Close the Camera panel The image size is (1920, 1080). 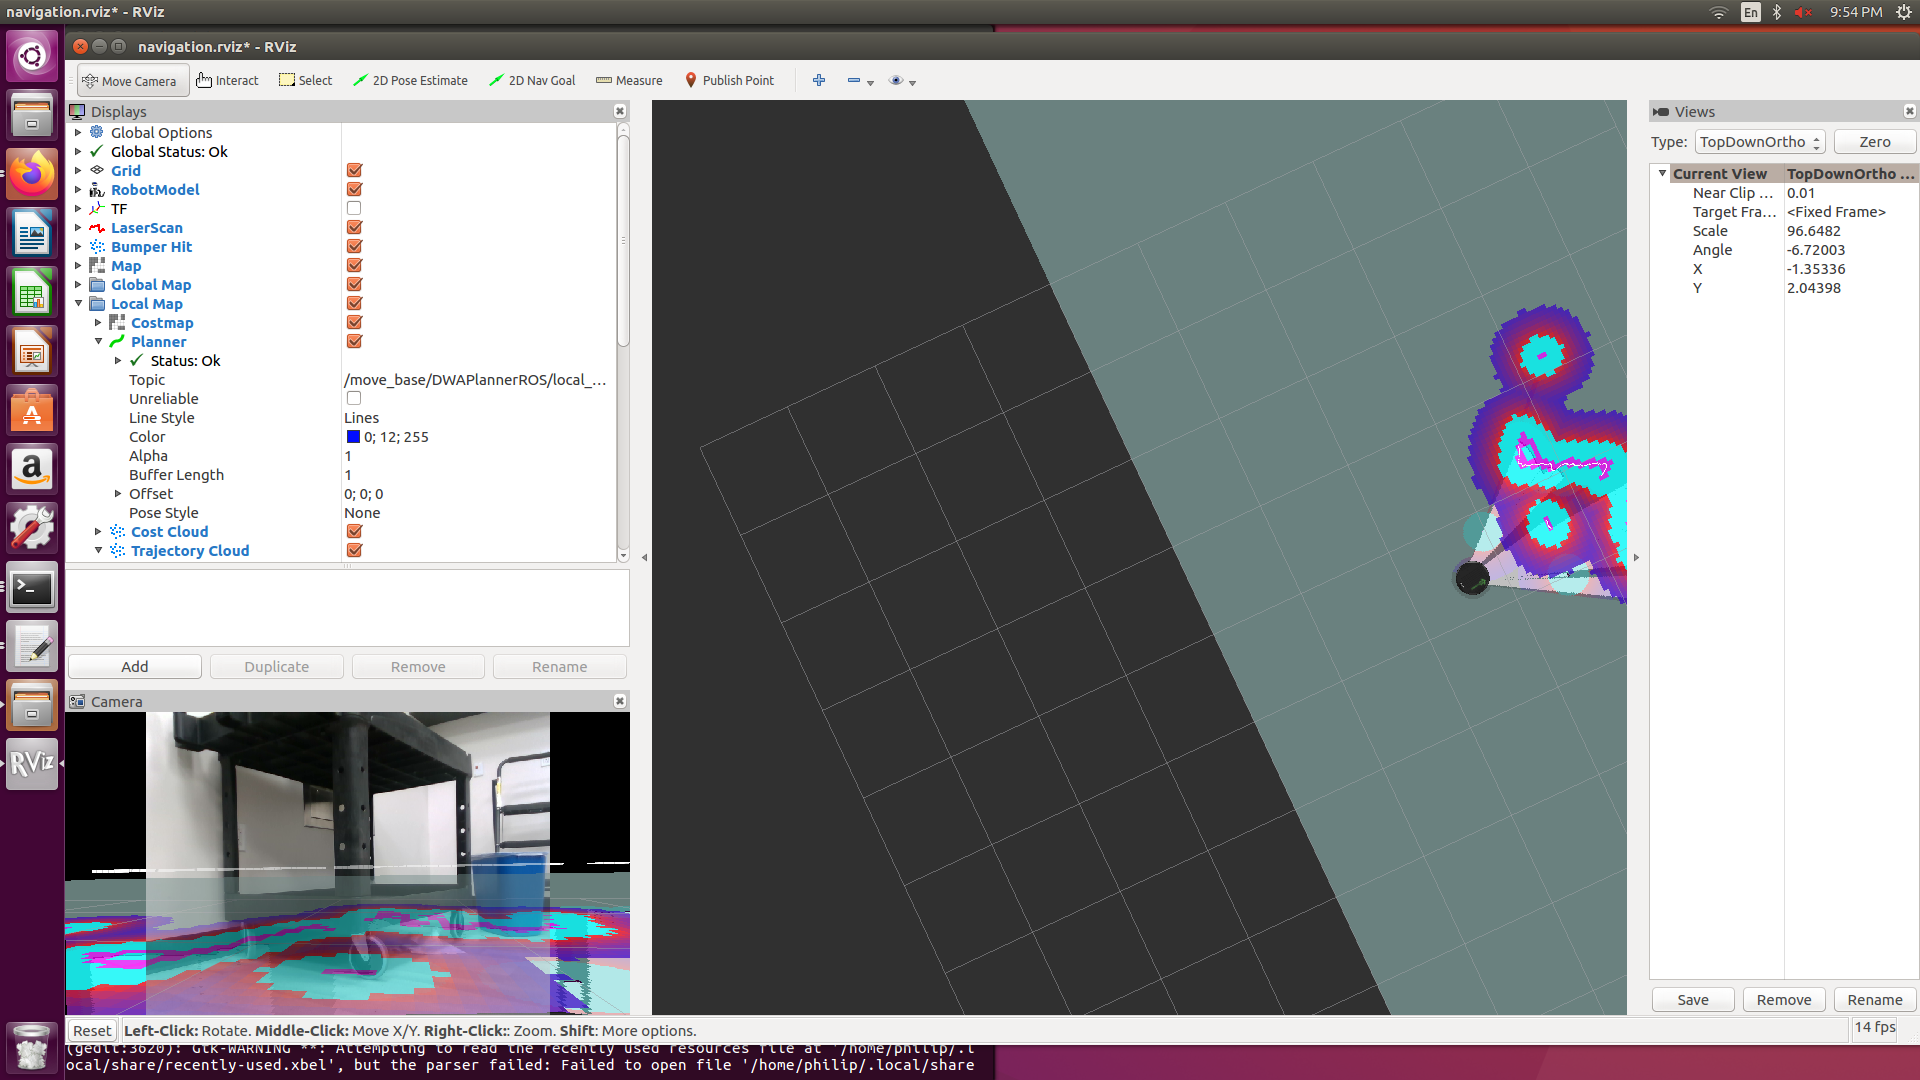click(x=620, y=702)
